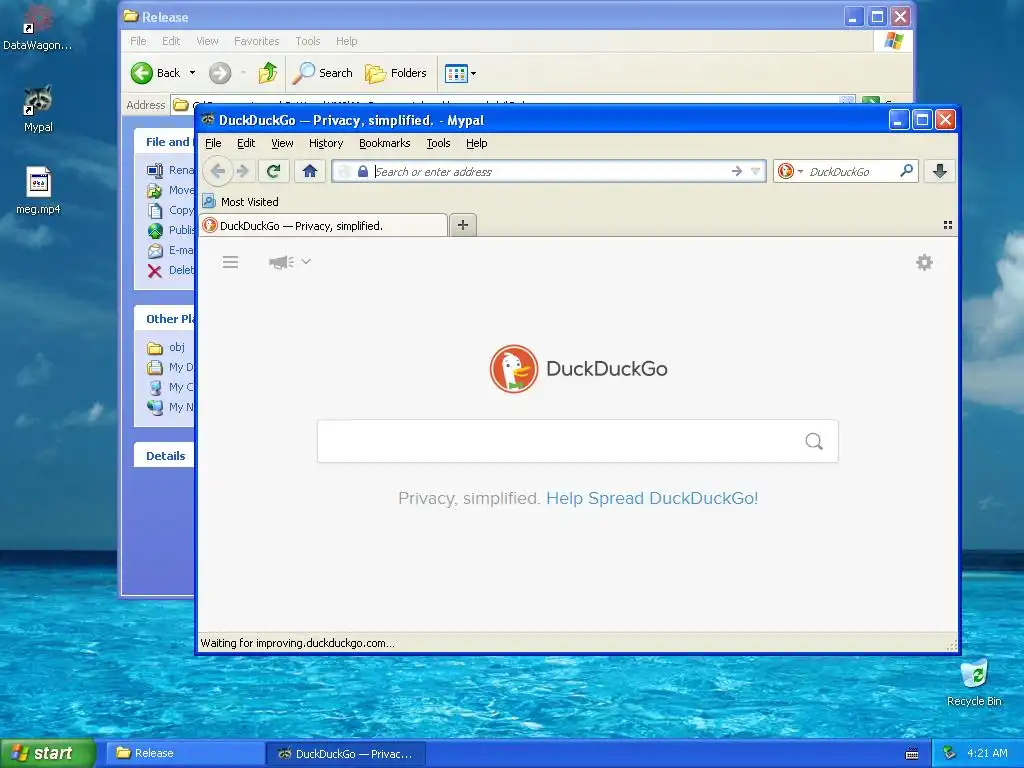Click the red Delete icon in Release window
The height and width of the screenshot is (768, 1024).
155,271
